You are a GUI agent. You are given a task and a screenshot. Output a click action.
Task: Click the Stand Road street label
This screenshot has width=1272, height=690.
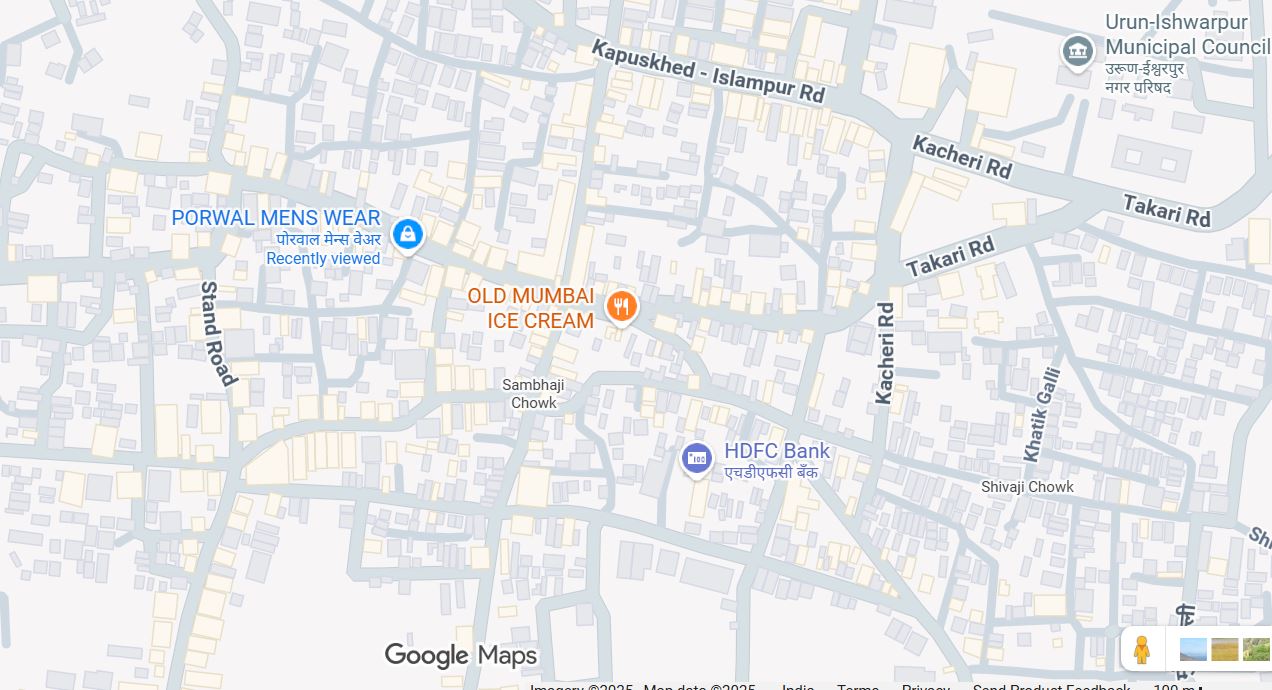click(218, 333)
